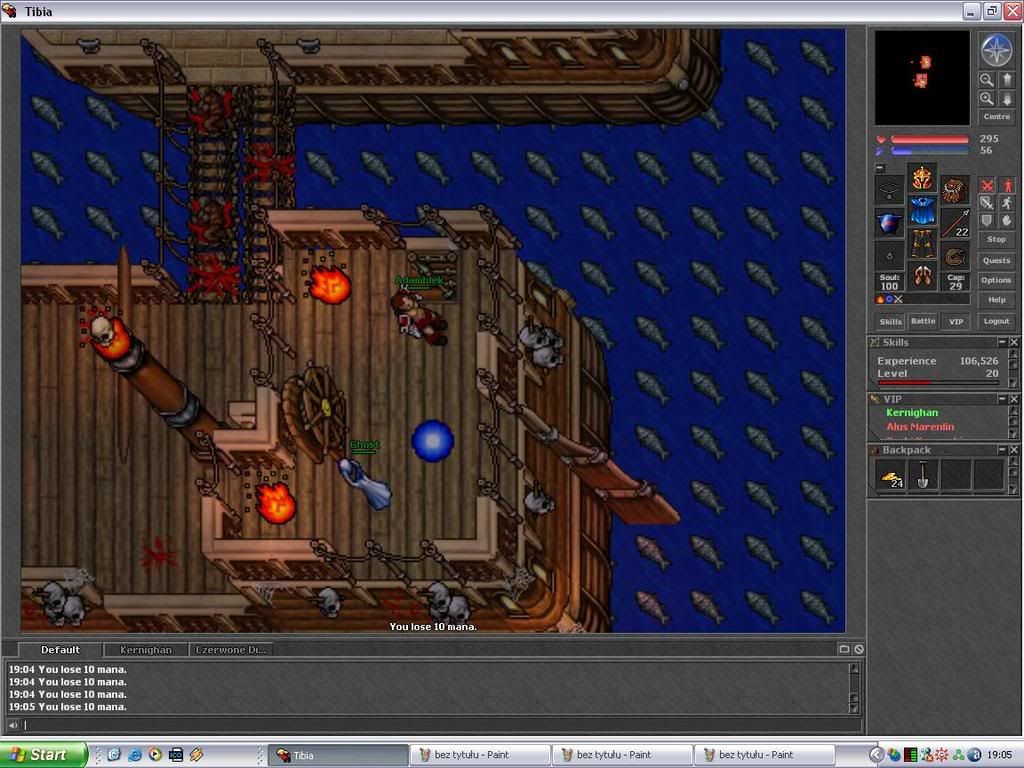1024x768 pixels.
Task: Open the Options dialog
Action: click(997, 280)
